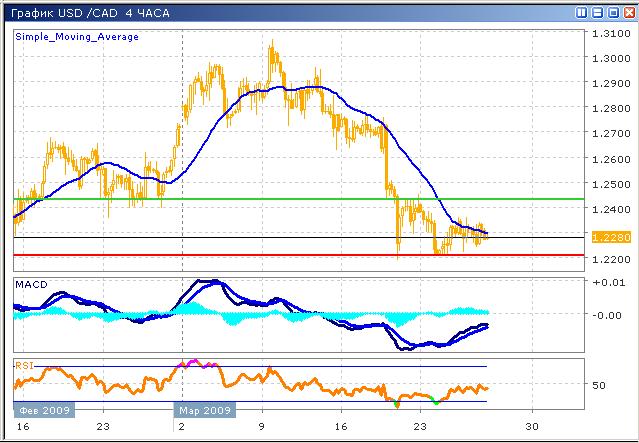Click the Simple_Moving_Average indicator label
639x443 pixels.
(x=77, y=37)
